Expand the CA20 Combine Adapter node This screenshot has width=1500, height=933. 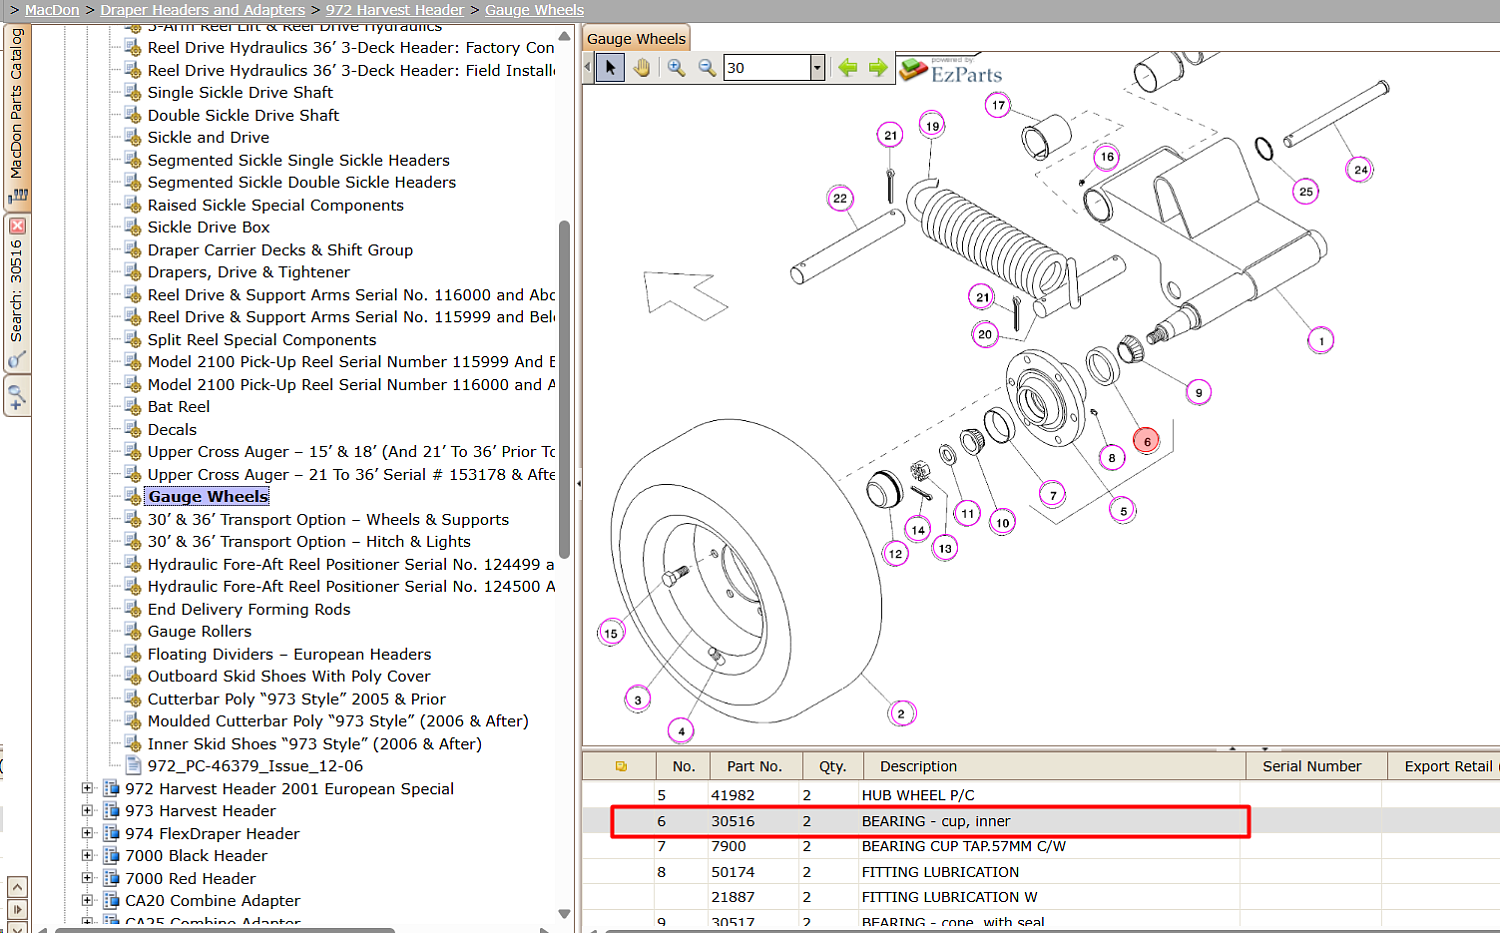87,901
